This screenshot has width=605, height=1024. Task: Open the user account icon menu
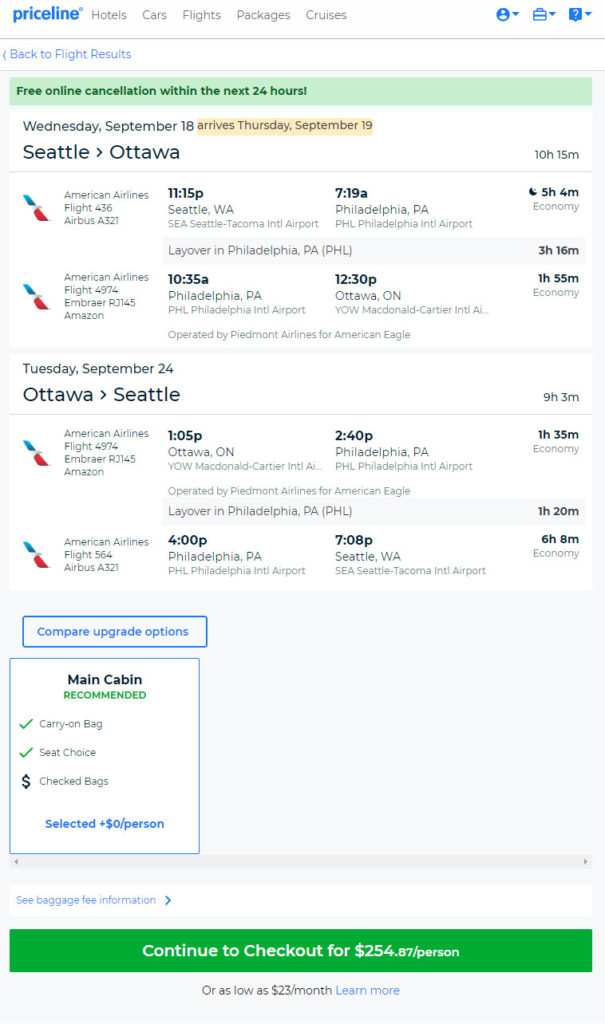(507, 14)
